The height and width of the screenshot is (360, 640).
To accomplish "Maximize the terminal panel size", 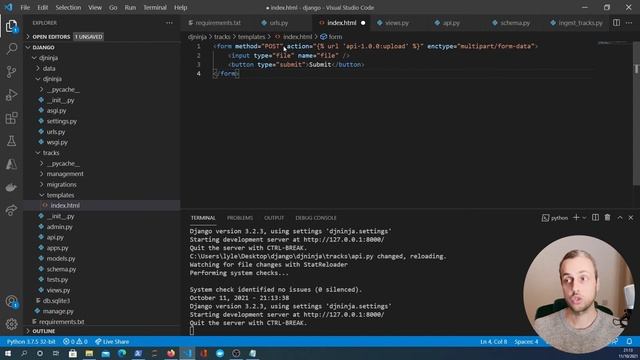I will [620, 218].
